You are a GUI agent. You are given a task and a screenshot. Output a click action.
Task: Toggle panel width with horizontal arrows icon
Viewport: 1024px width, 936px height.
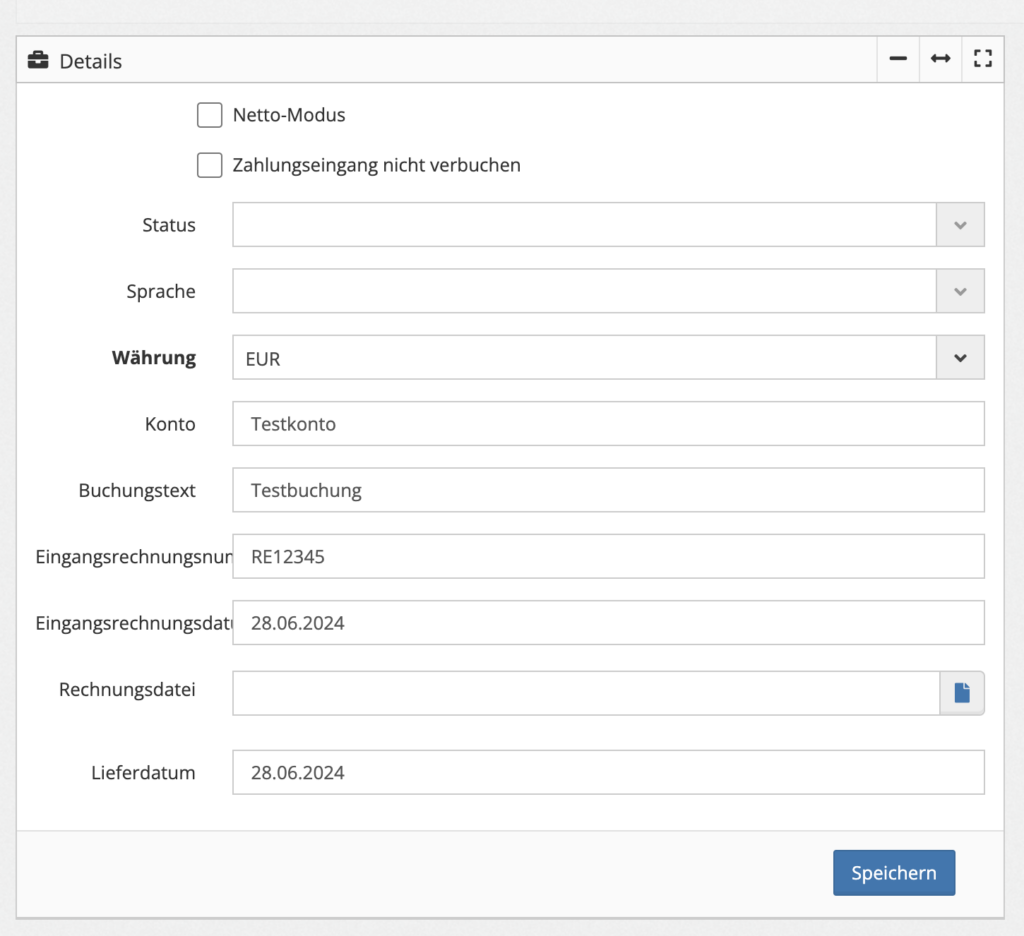point(940,59)
